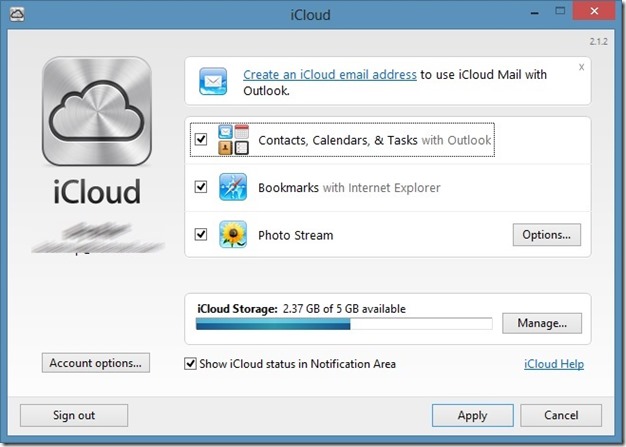
Task: Open Create an iCloud email address link
Action: click(x=330, y=75)
